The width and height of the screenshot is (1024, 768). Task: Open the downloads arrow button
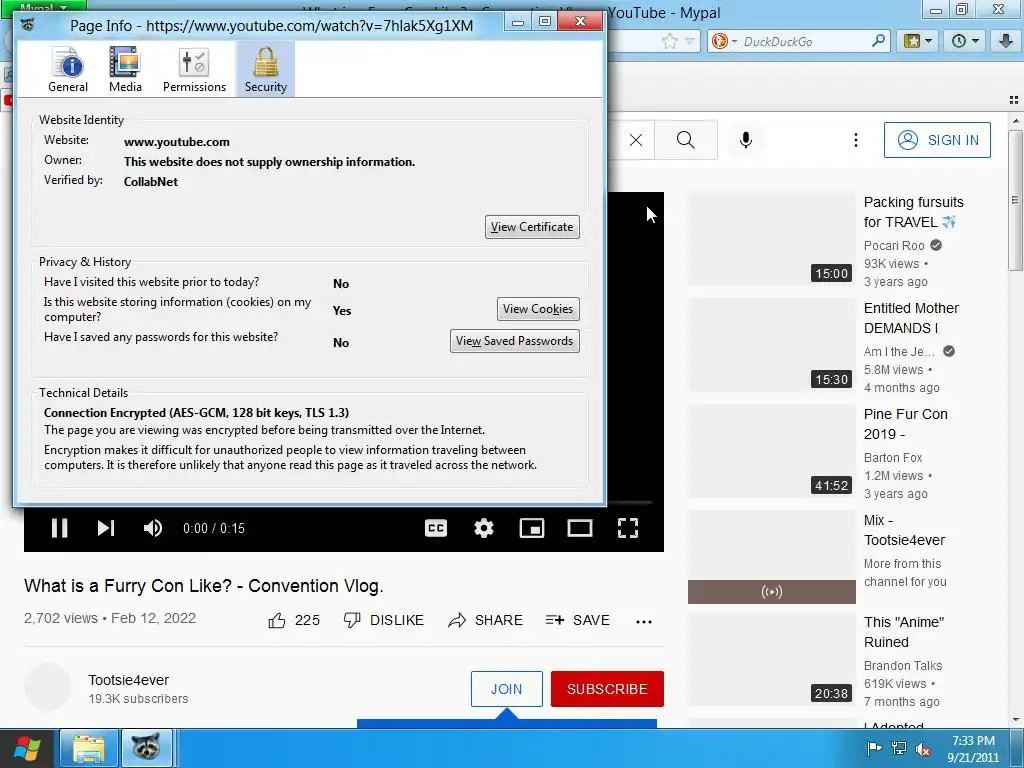tap(1006, 42)
